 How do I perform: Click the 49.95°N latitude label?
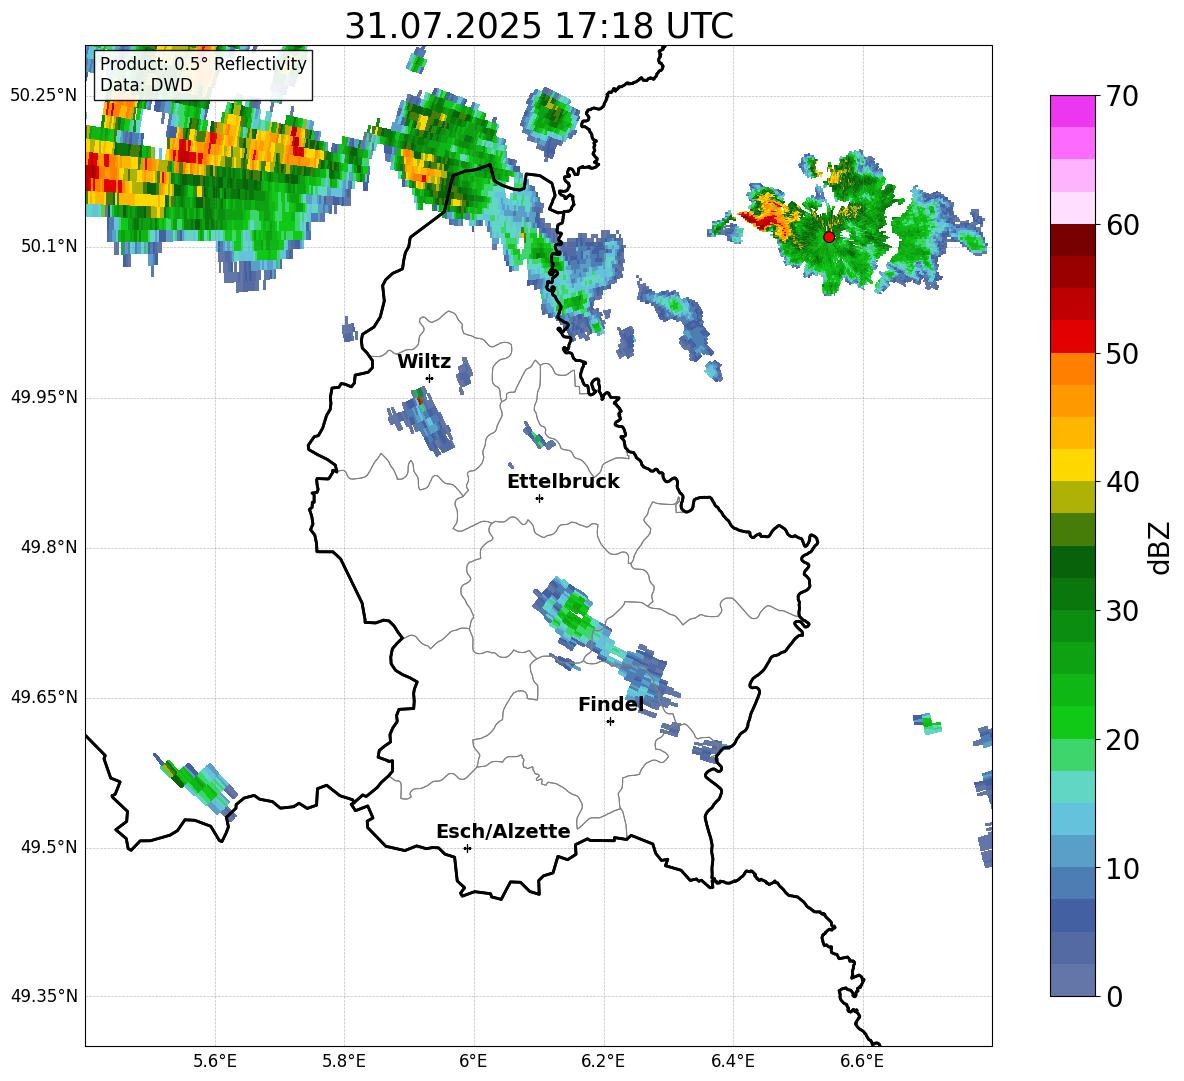coord(43,396)
